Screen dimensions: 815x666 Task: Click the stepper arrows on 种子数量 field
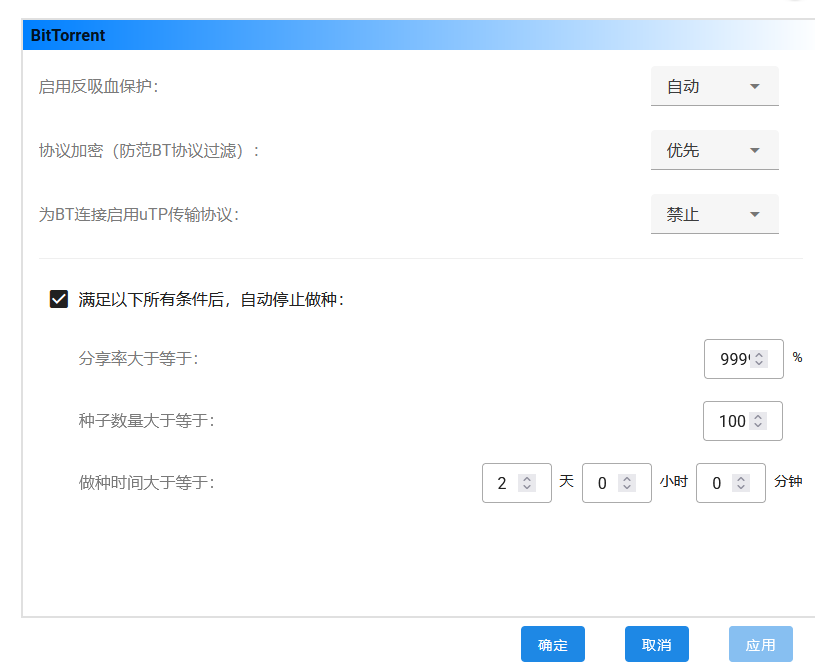(759, 421)
